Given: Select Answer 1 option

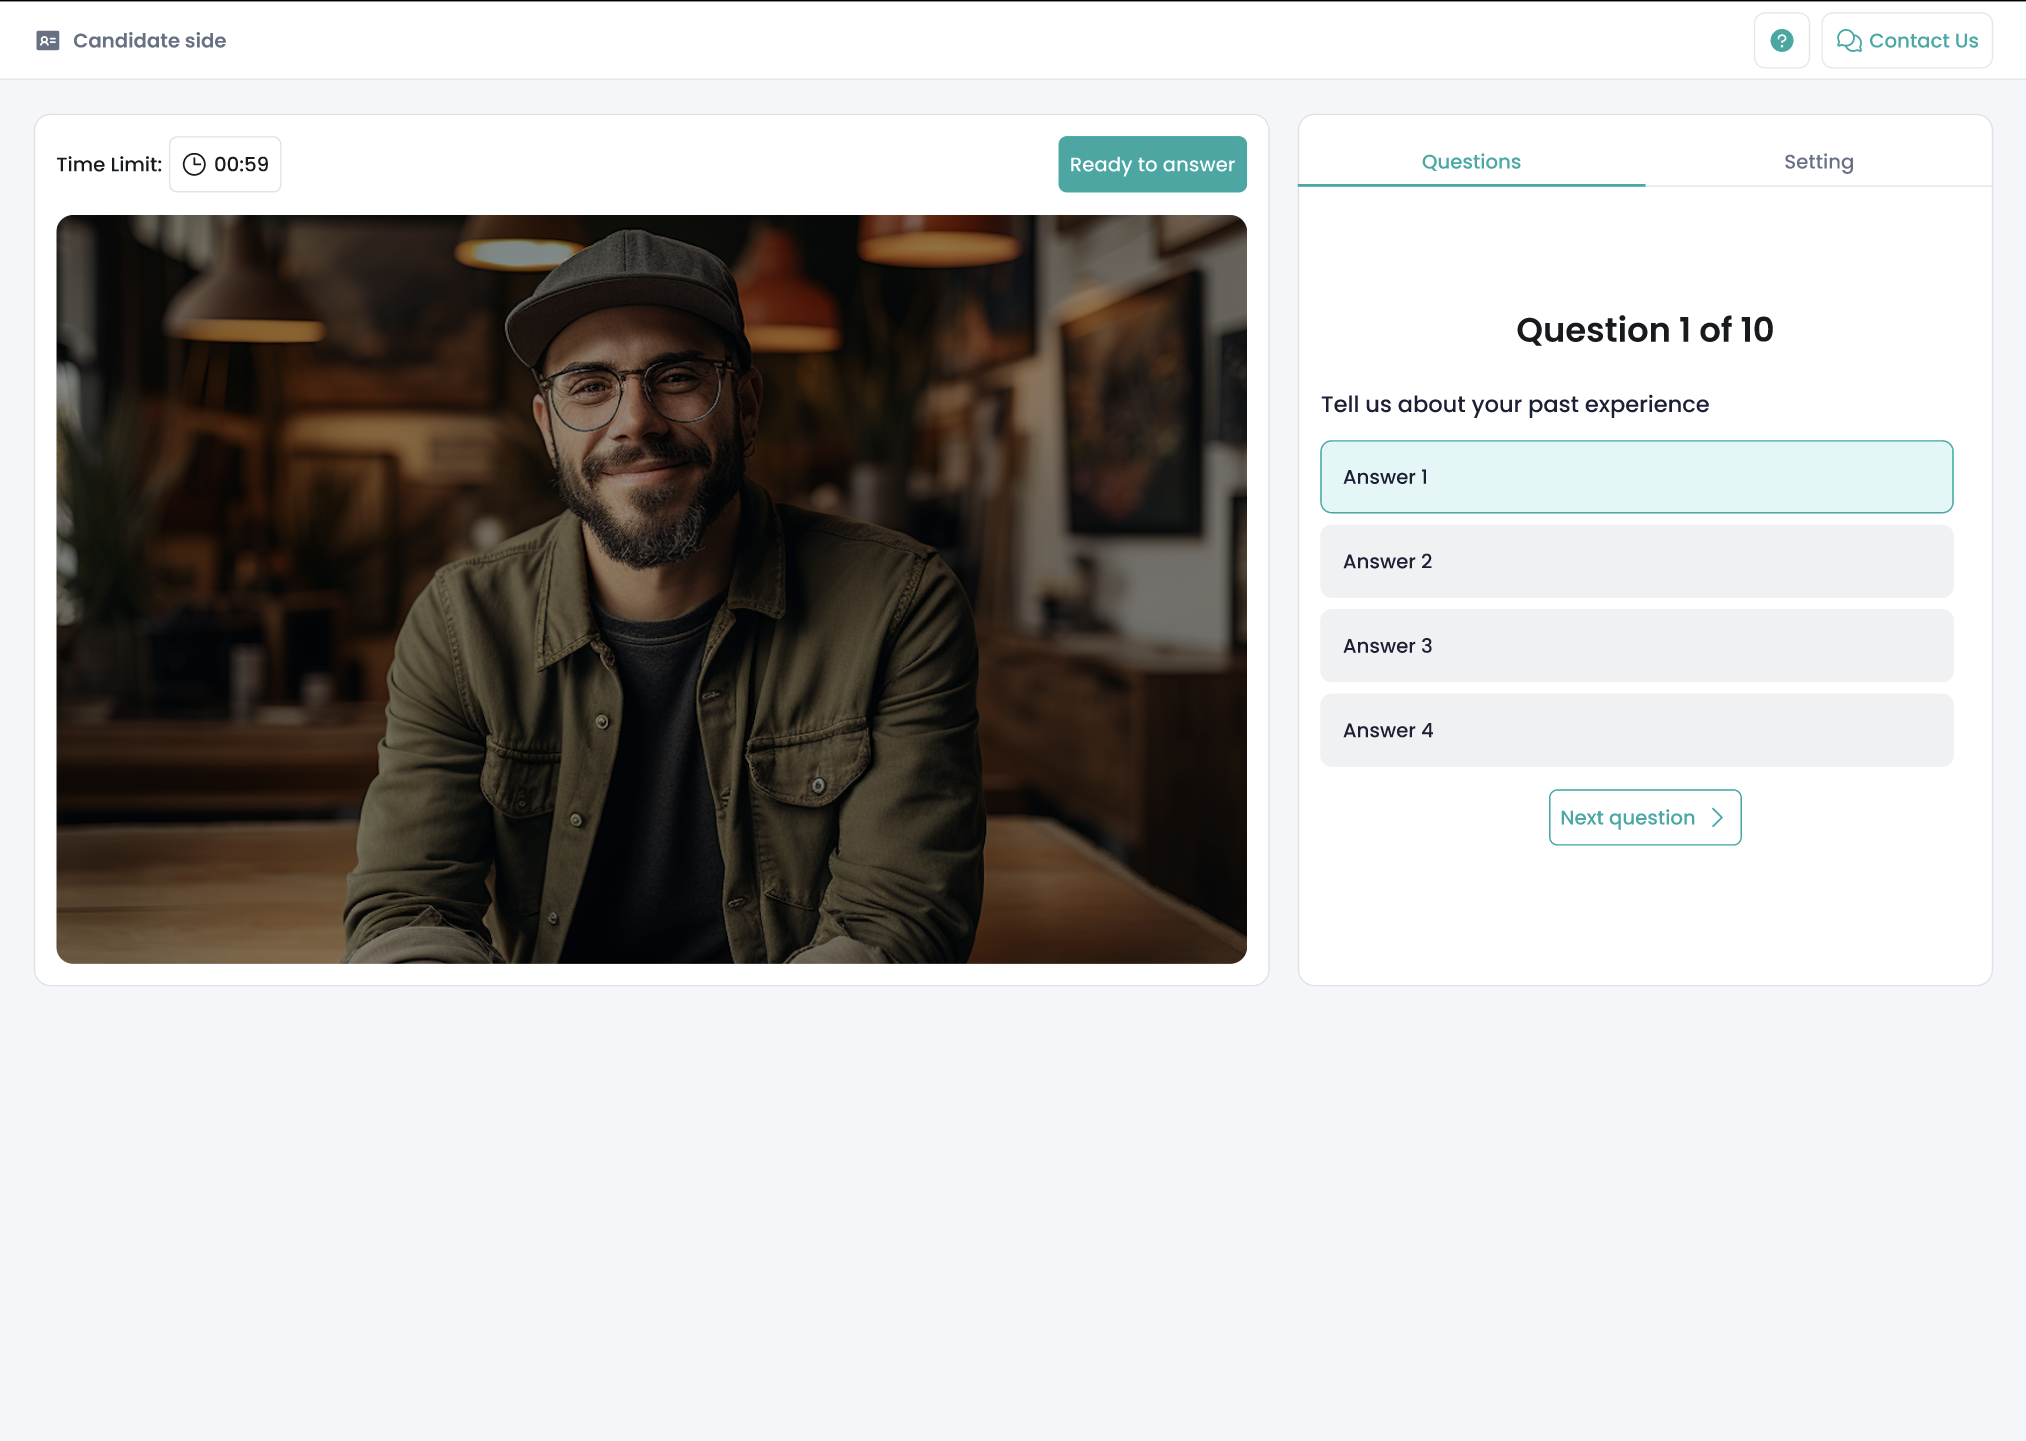Looking at the screenshot, I should coord(1636,477).
